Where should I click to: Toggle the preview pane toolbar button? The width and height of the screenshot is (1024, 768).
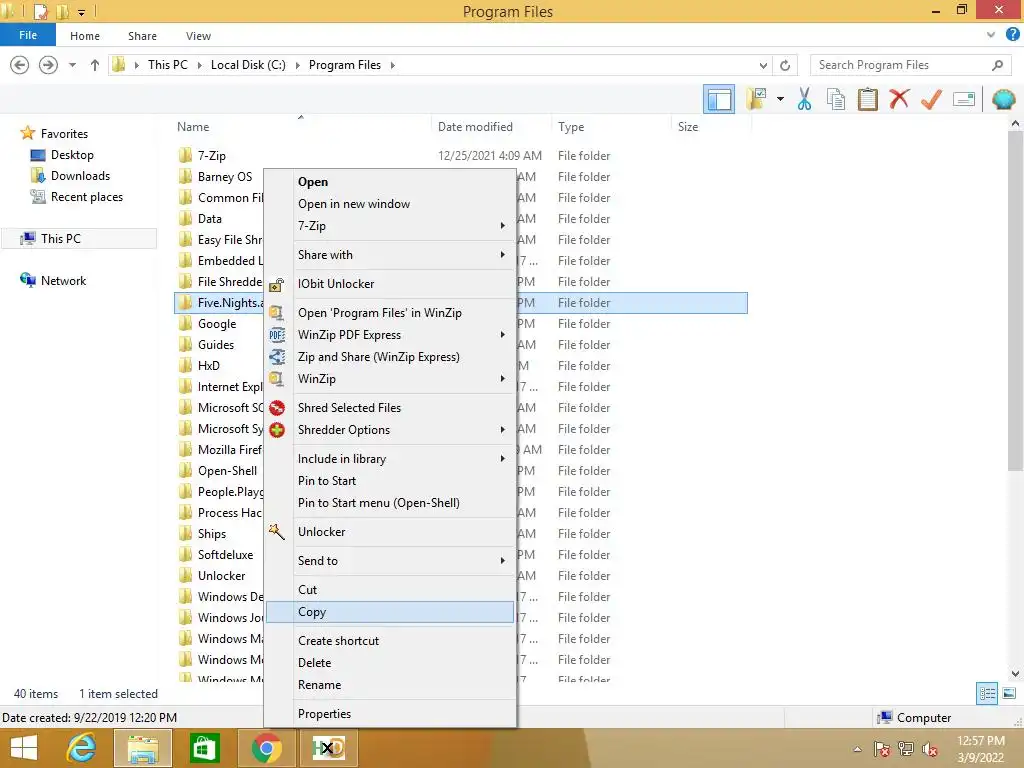click(x=719, y=99)
